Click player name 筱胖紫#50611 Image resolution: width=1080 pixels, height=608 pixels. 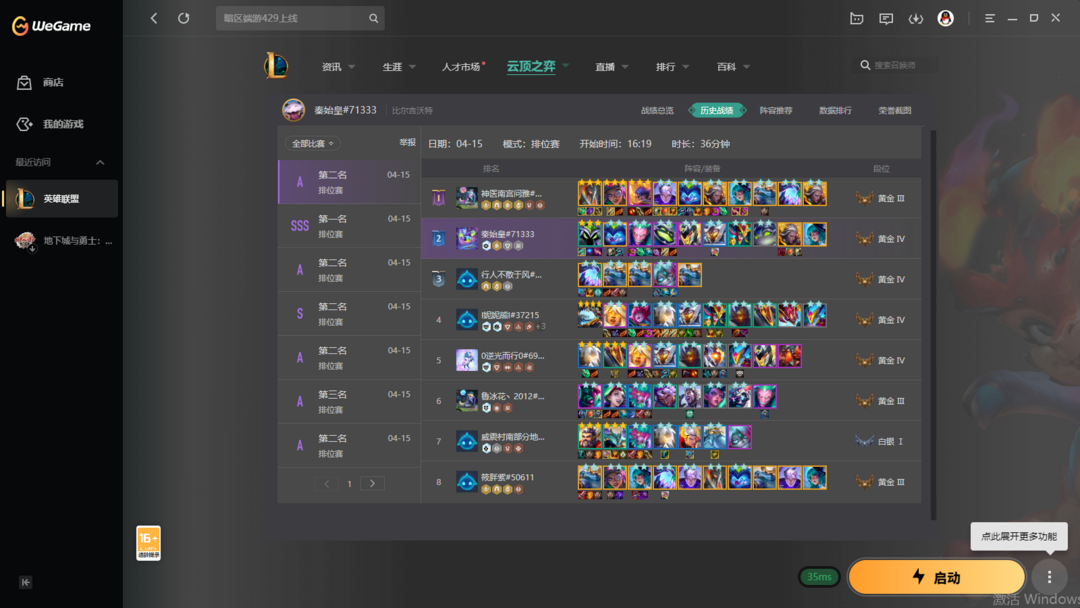pyautogui.click(x=507, y=477)
